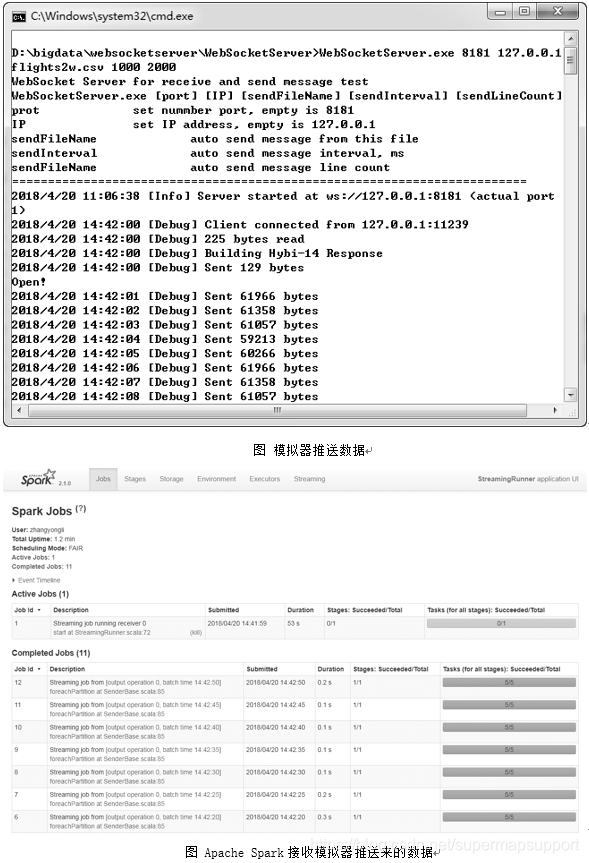This screenshot has height=863, width=589.
Task: Click the Spark logo
Action: coord(39,478)
